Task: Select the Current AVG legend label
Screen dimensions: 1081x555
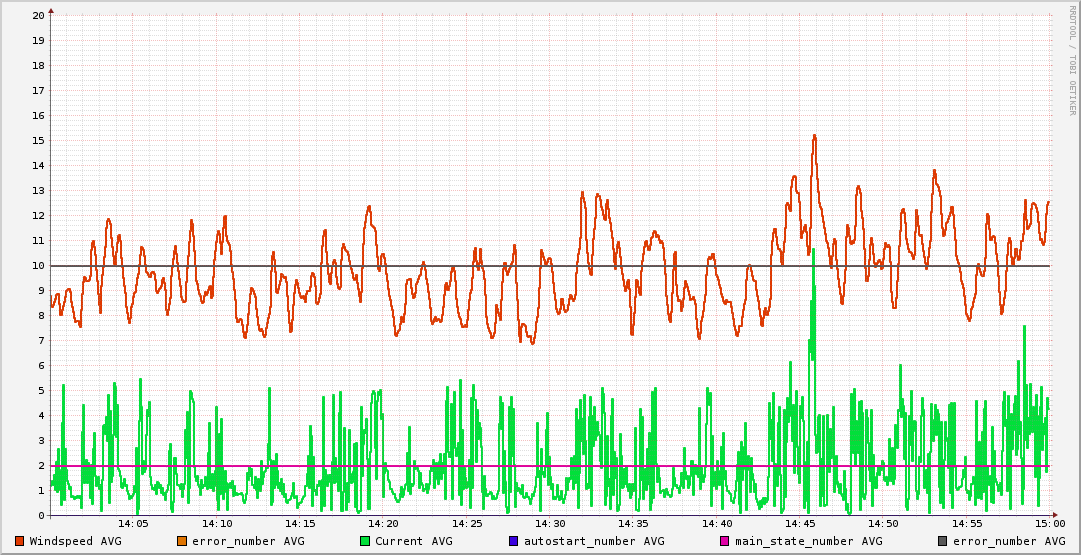Action: [413, 541]
